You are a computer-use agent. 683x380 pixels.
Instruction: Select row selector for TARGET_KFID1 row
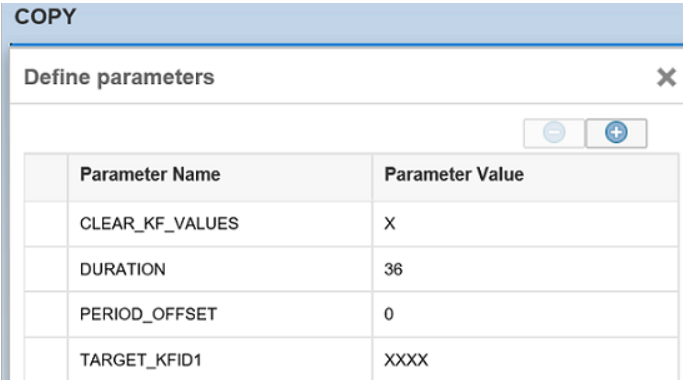[46, 359]
